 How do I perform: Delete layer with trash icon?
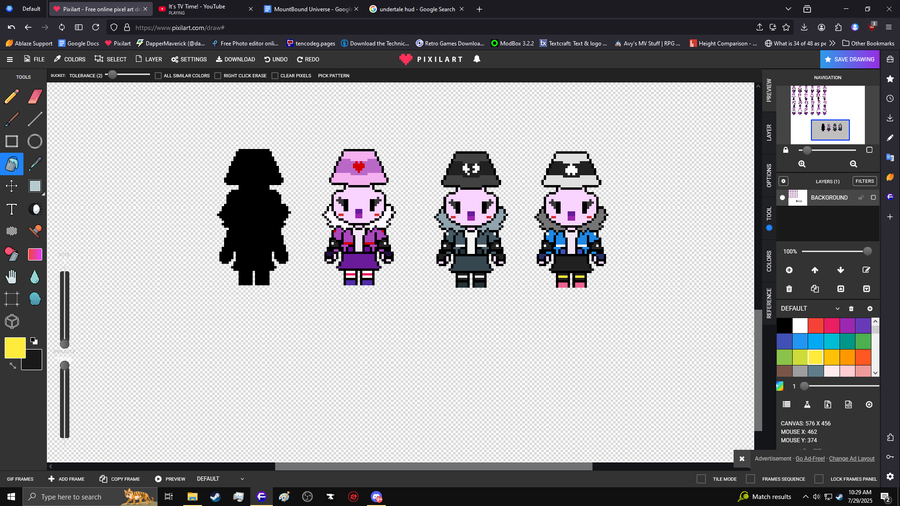point(789,289)
